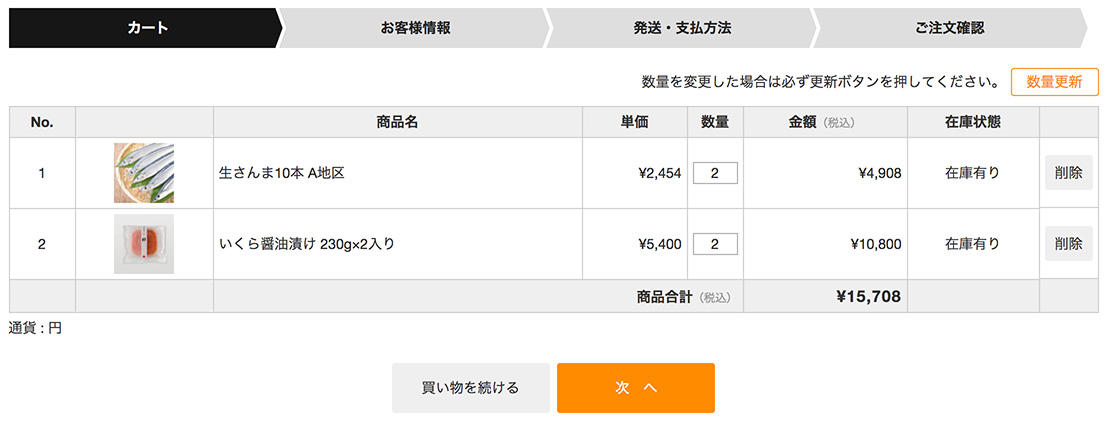Screen dimensions: 1109x426
Task: Select quantity field for いくら醤油漬け
Action: coord(715,244)
